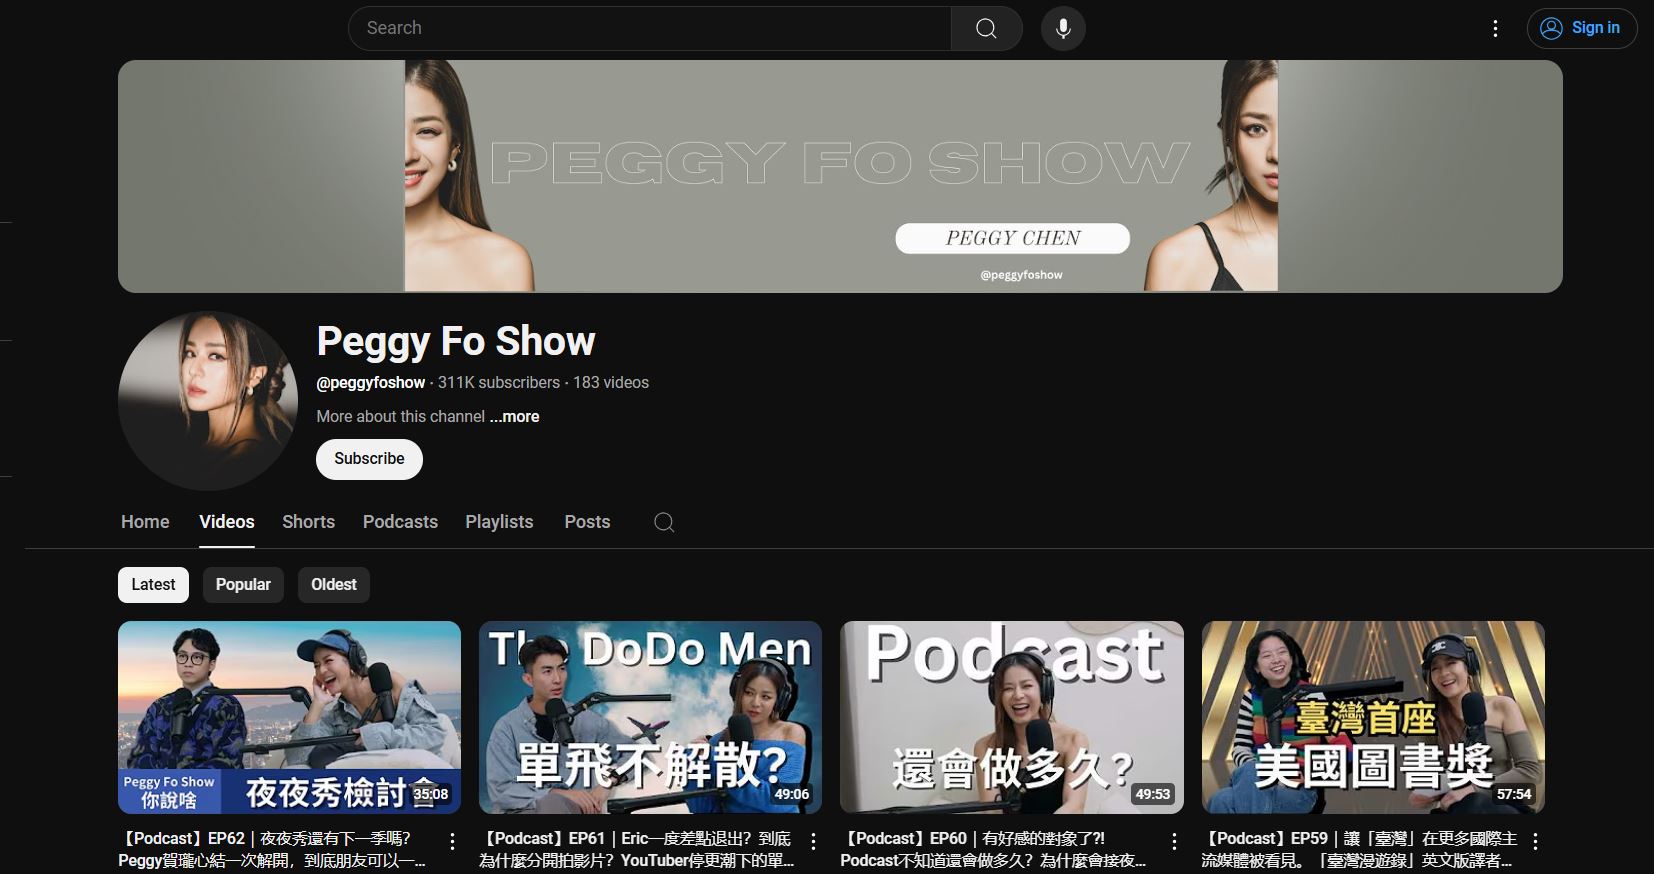The width and height of the screenshot is (1654, 874).
Task: Play the EP62 podcast video thumbnail
Action: coord(289,717)
